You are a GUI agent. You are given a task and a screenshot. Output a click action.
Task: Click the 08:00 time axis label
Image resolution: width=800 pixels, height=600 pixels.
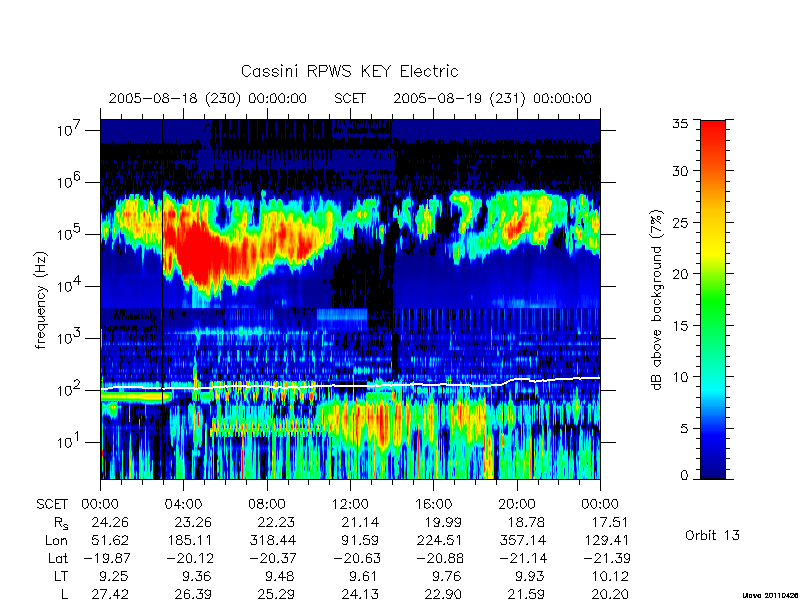point(266,504)
